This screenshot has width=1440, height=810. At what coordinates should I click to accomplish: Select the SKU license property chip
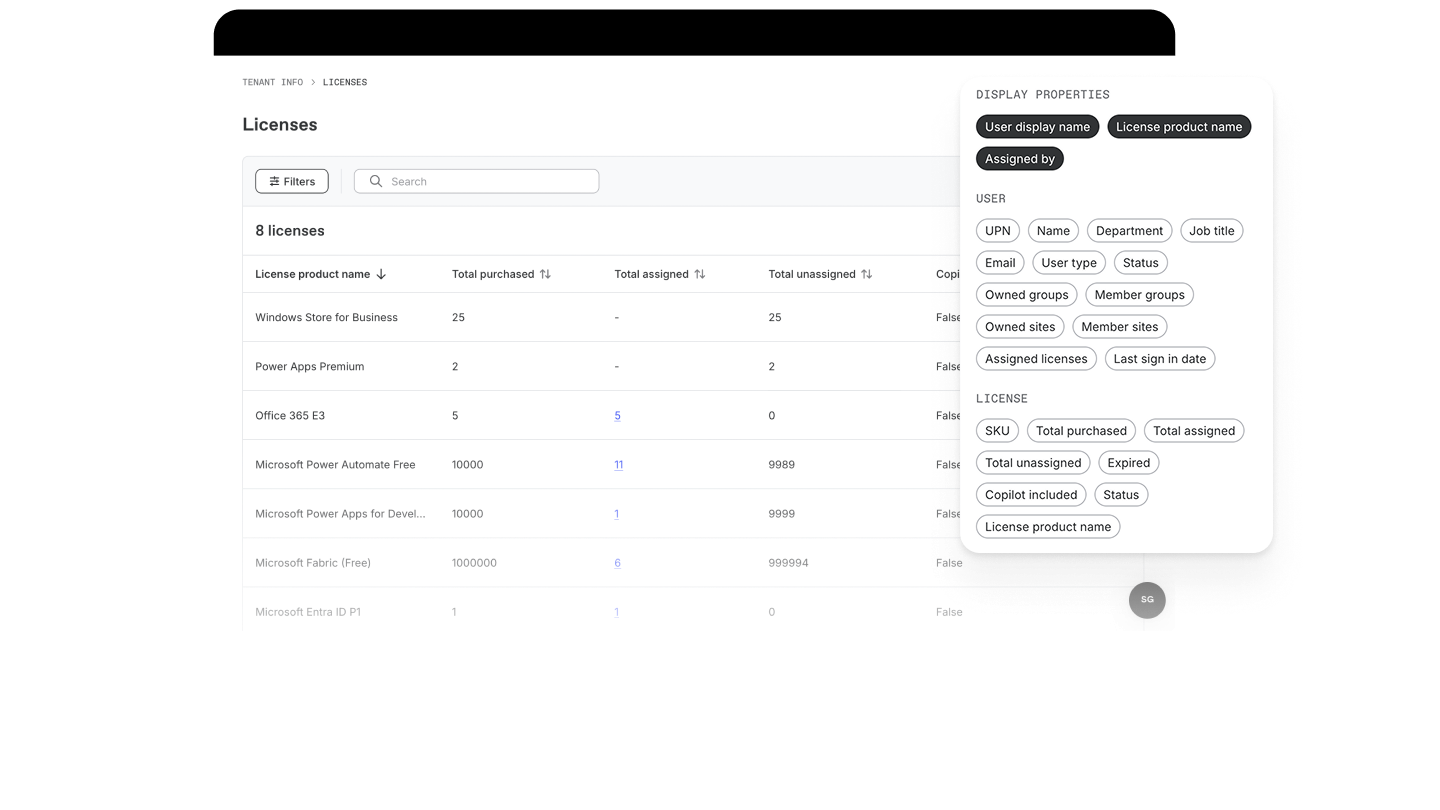(997, 431)
